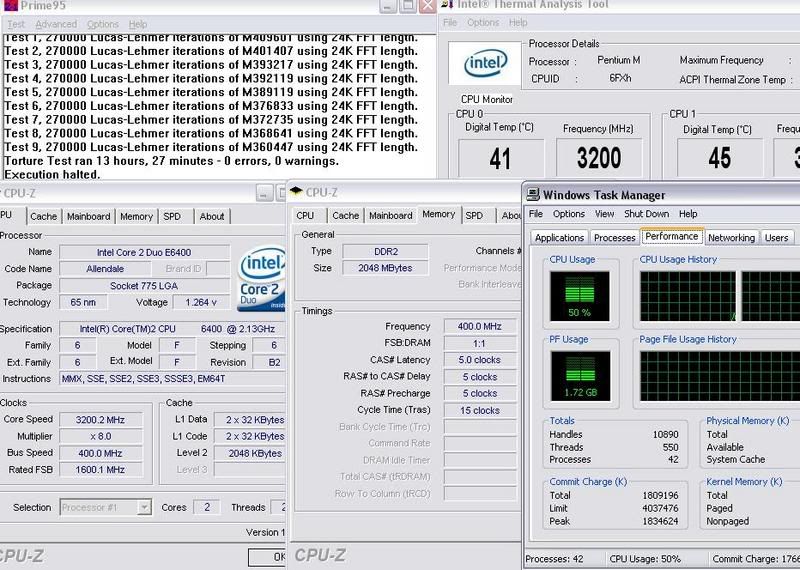Click the CPU 0 Digital Temp reading 41
Image resolution: width=800 pixels, height=570 pixels.
coord(501,158)
